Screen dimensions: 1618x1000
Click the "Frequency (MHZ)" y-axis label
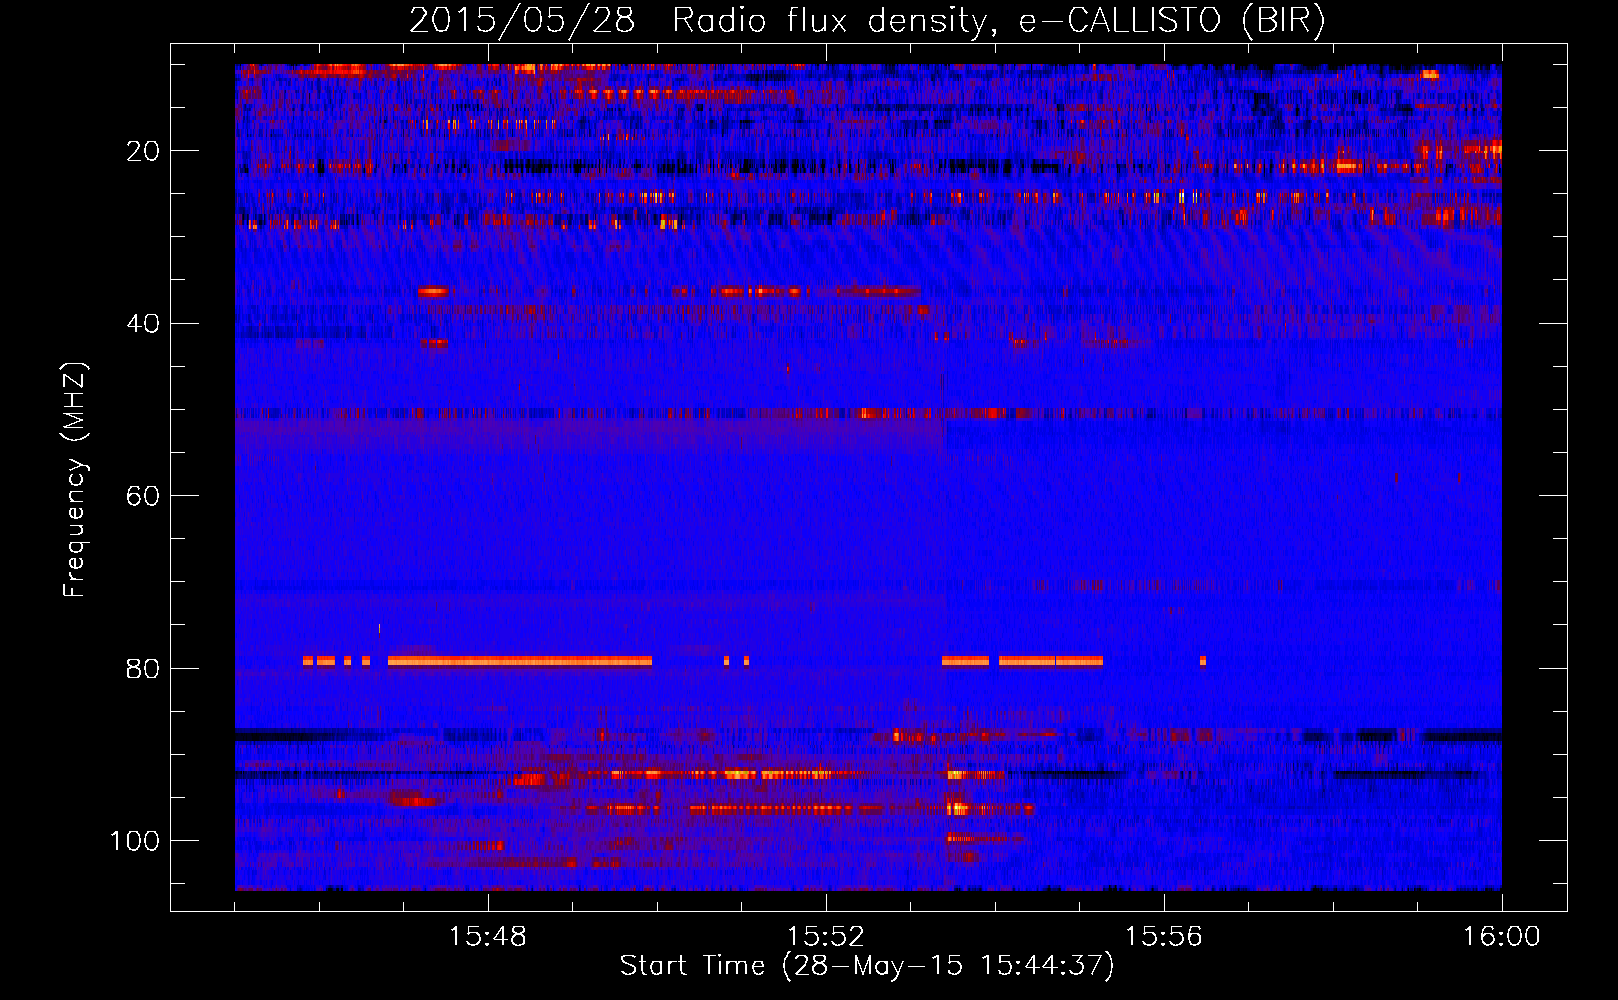(75, 479)
